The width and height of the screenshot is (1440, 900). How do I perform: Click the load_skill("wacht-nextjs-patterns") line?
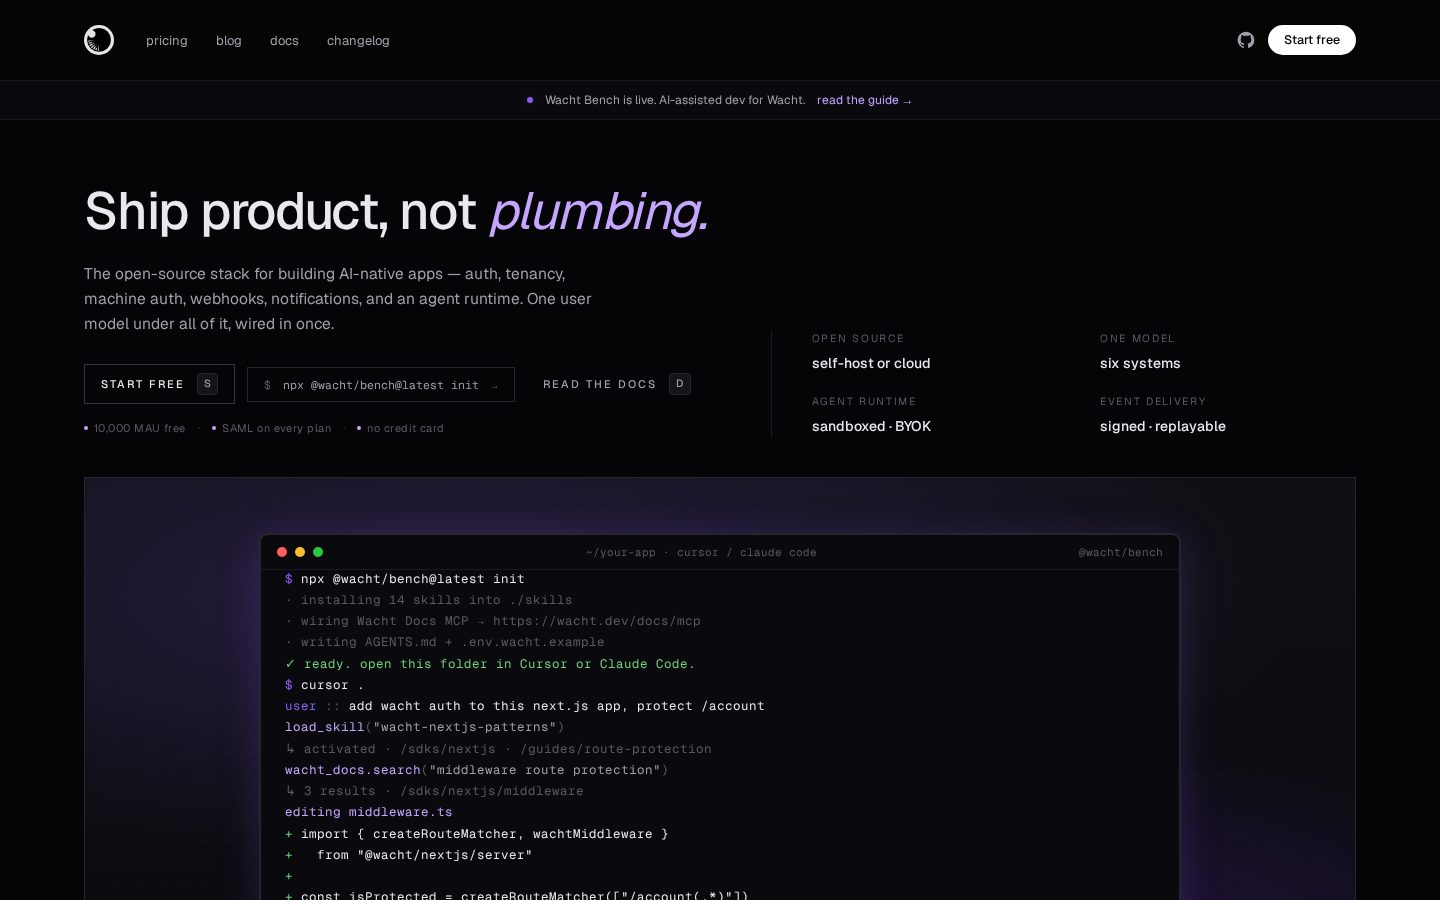pyautogui.click(x=425, y=727)
